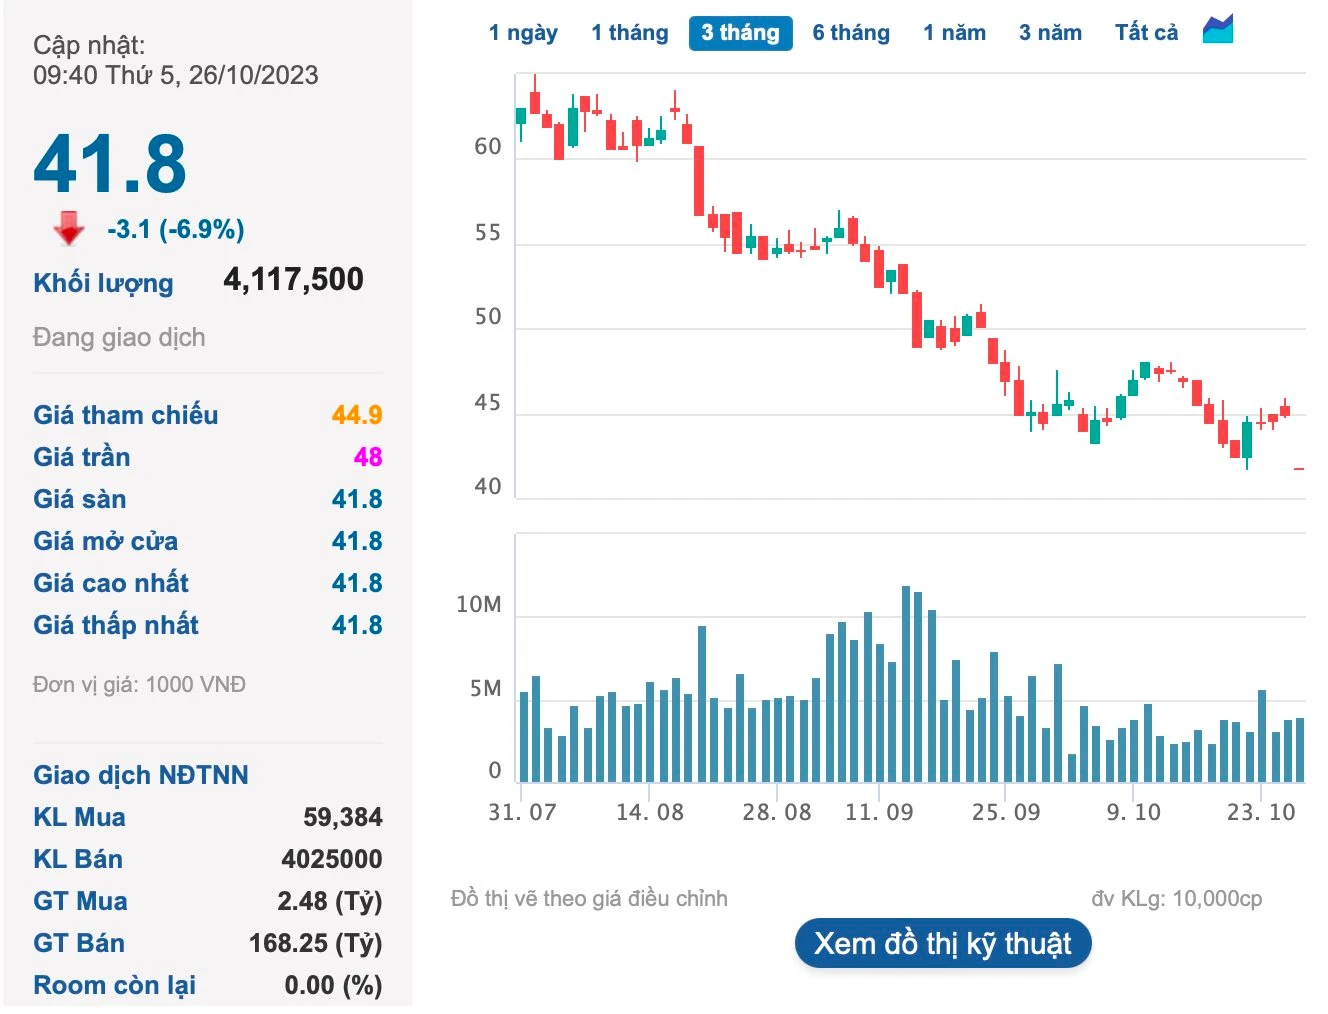Display the Tất cả full history
The height and width of the screenshot is (1014, 1328).
click(1146, 33)
